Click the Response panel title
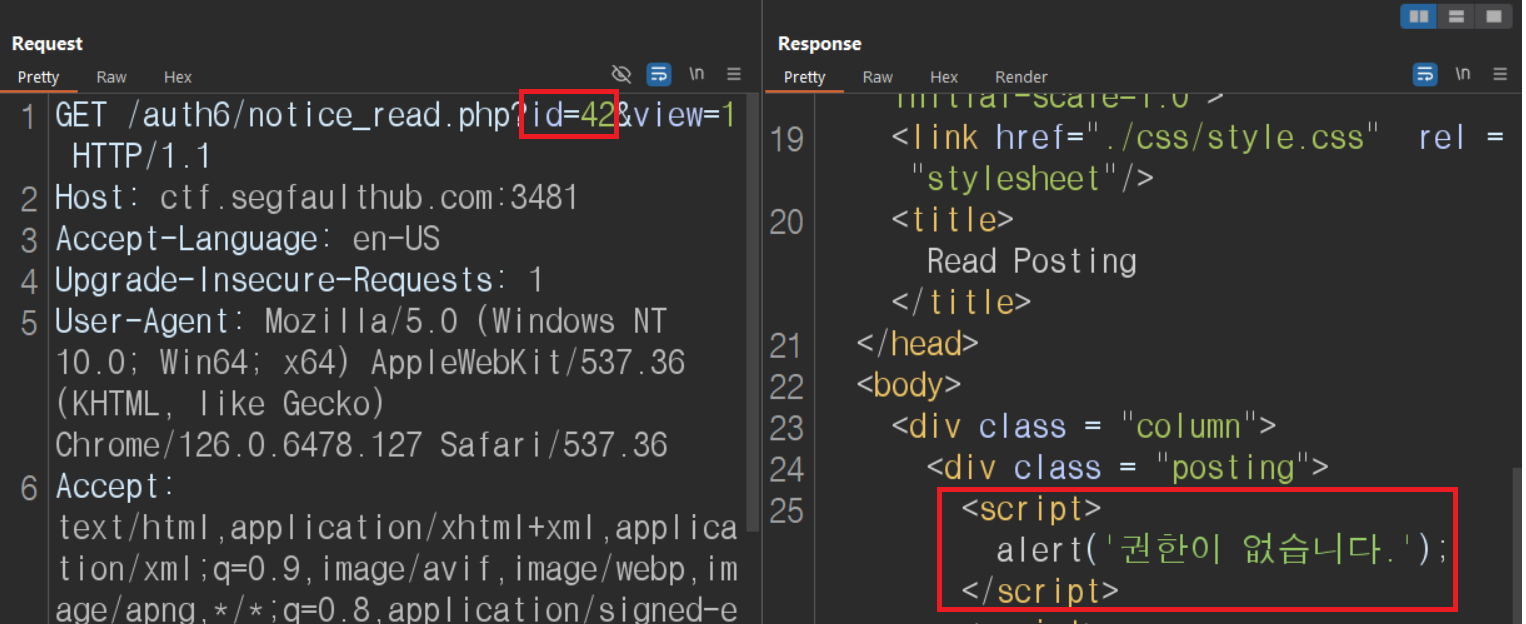Image resolution: width=1526 pixels, height=624 pixels. [819, 44]
